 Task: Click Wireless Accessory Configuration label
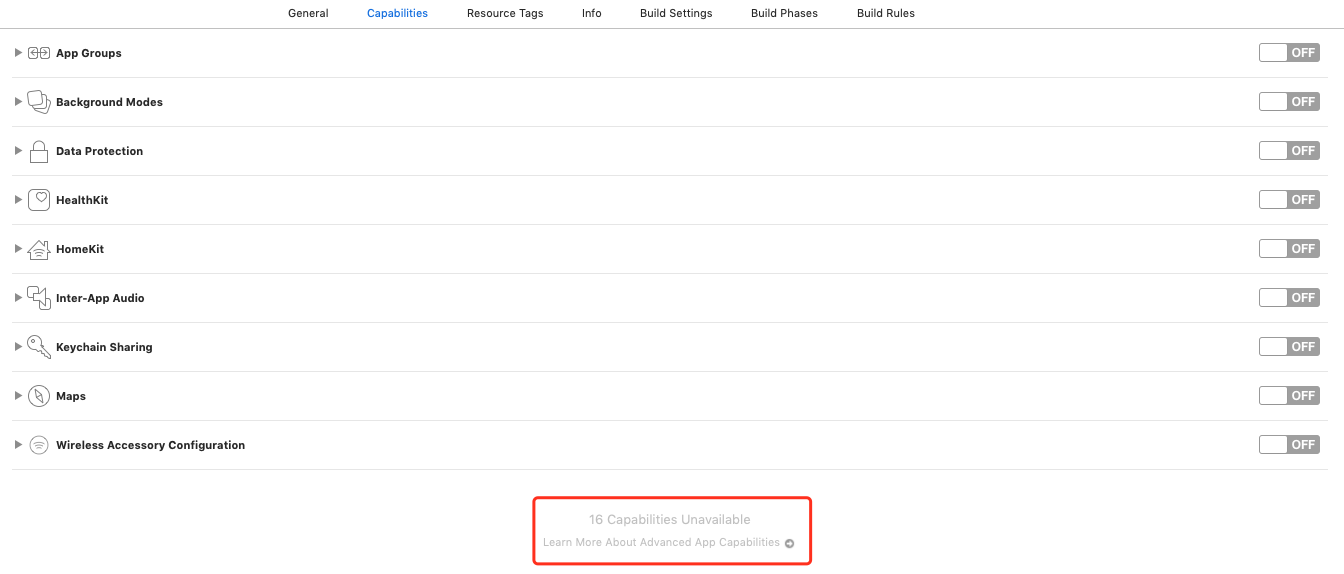pyautogui.click(x=150, y=445)
